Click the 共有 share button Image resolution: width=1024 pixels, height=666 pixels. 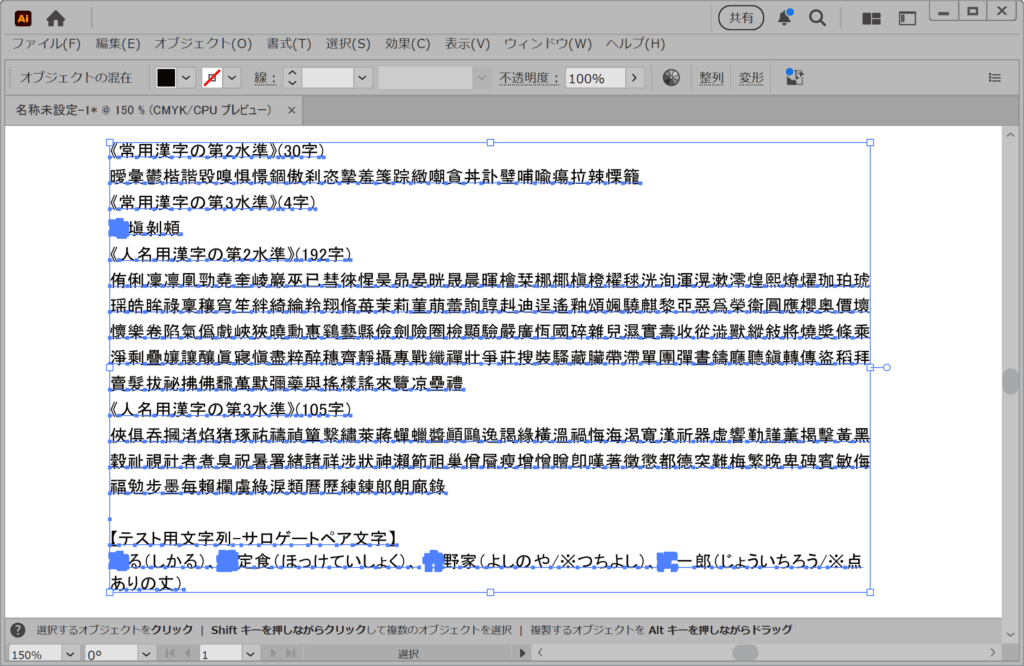(x=741, y=18)
